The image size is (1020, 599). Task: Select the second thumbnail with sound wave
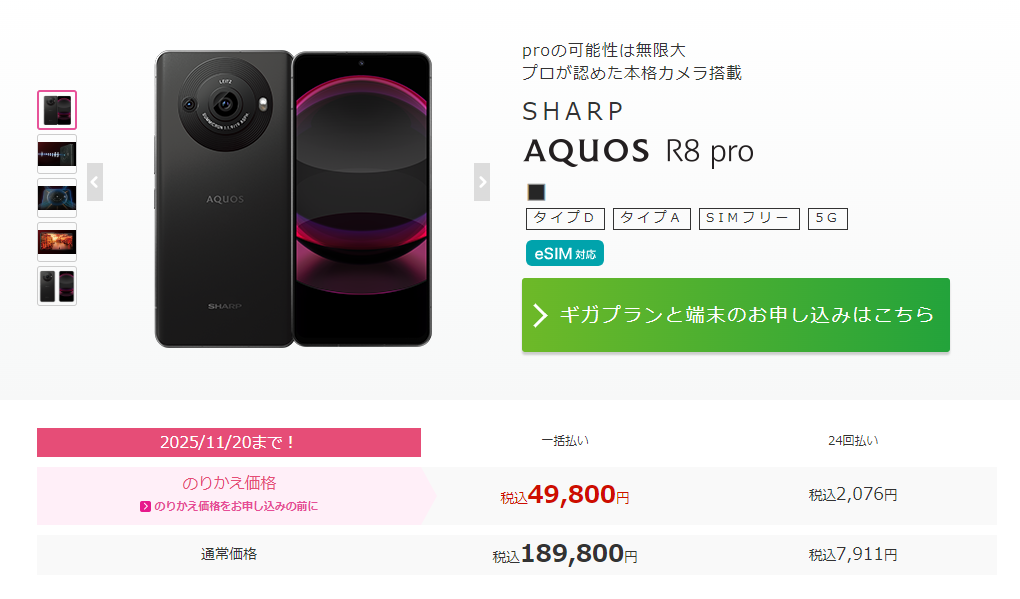57,154
